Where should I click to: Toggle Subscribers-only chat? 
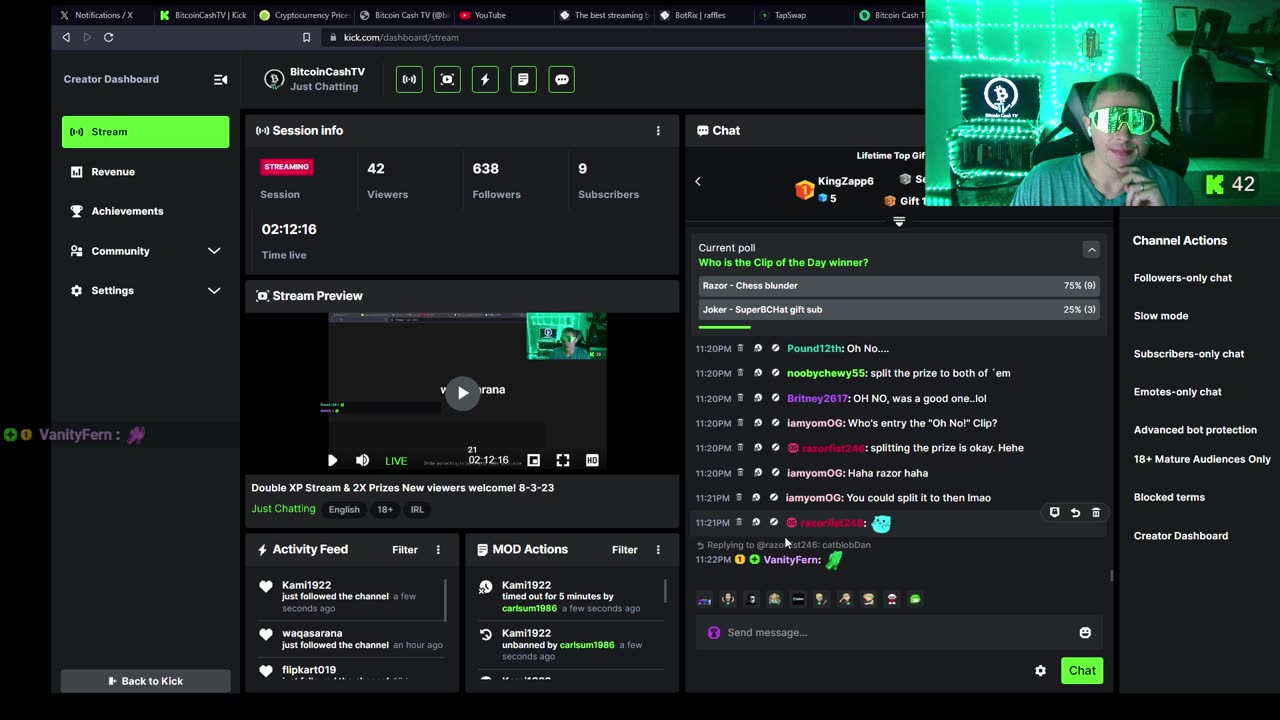(1189, 354)
